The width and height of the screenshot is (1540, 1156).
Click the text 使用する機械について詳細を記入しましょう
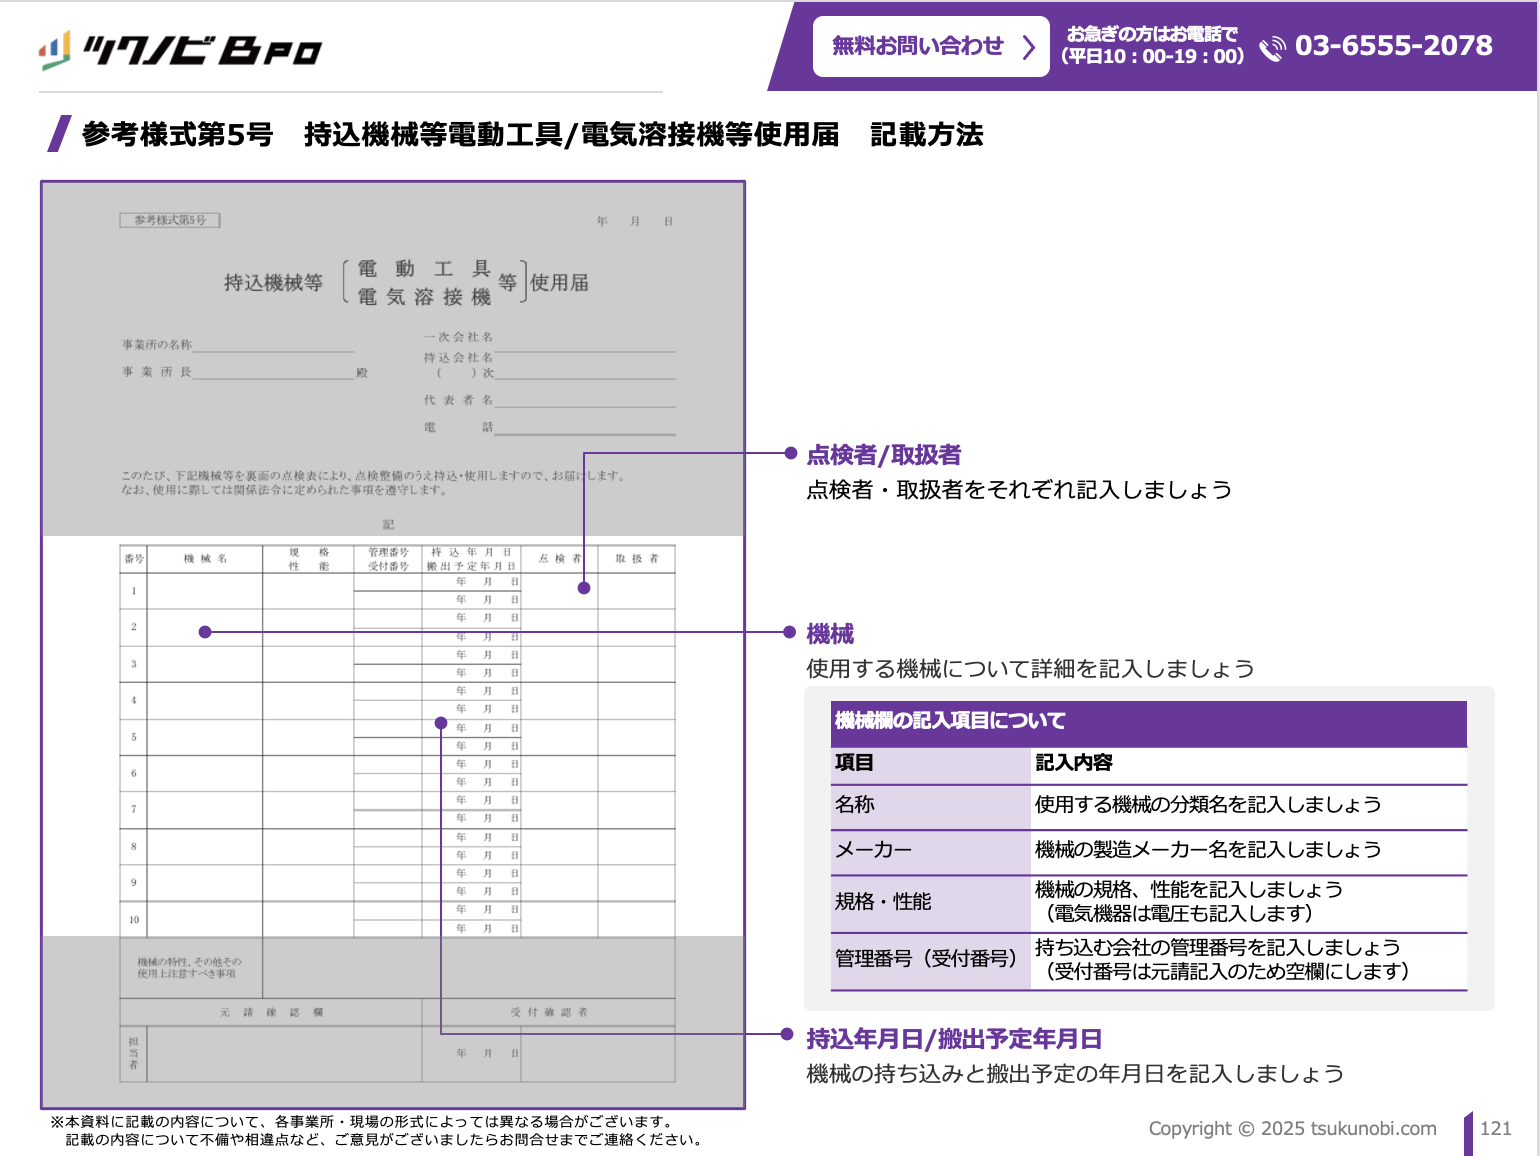tap(1030, 669)
